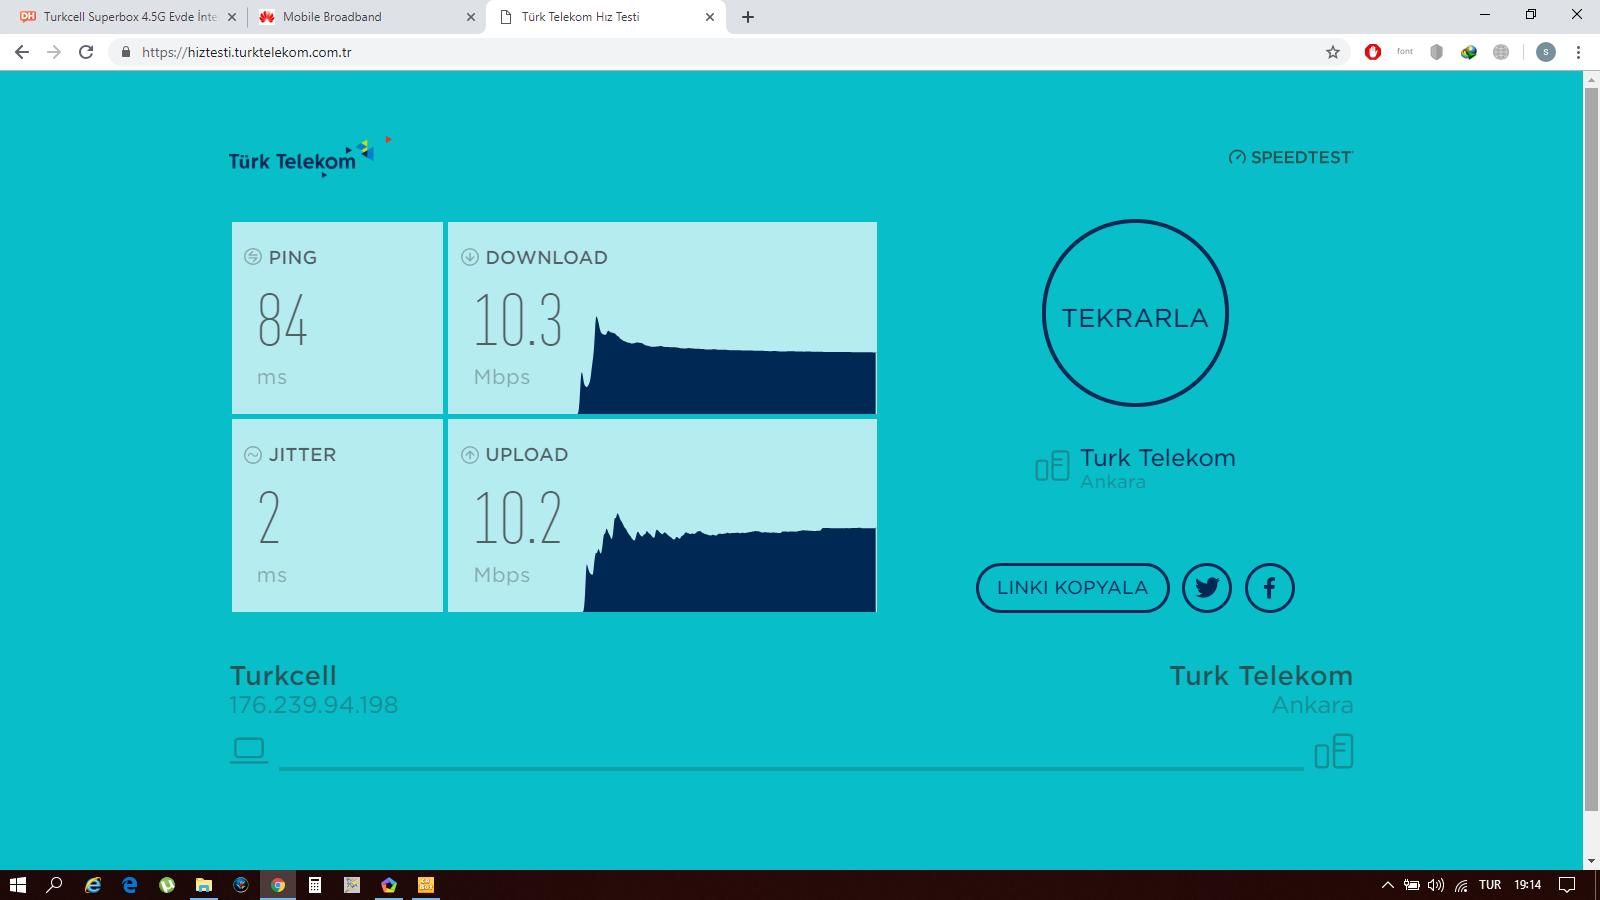Viewport: 1600px width, 900px height.
Task: Switch the TUR input language
Action: pyautogui.click(x=1490, y=885)
